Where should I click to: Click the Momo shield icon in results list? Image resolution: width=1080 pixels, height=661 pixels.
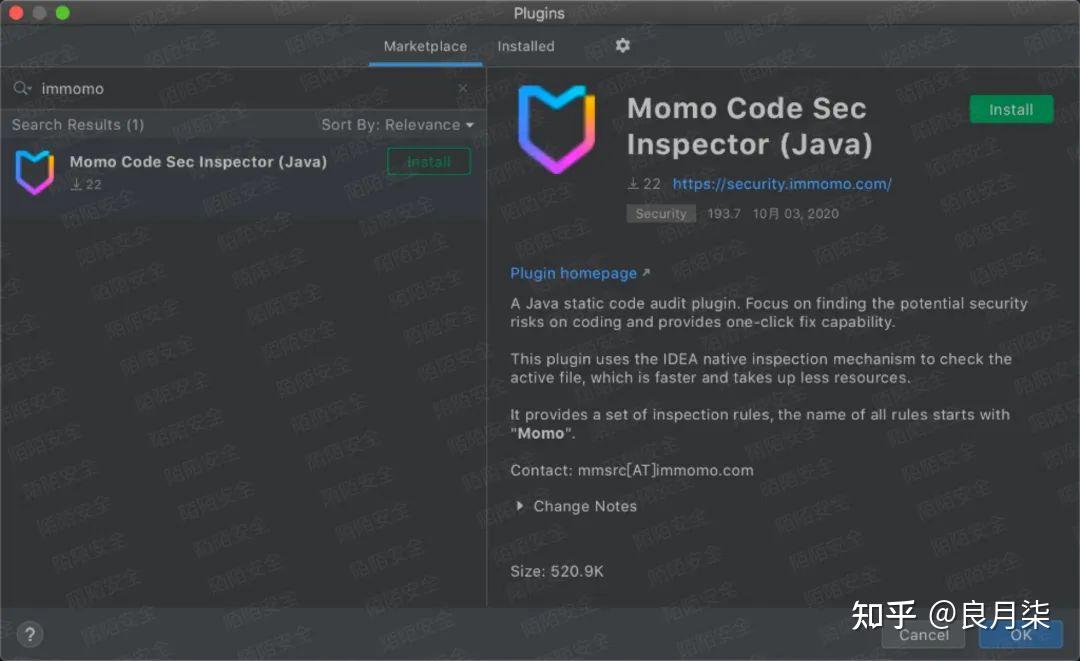[34, 172]
